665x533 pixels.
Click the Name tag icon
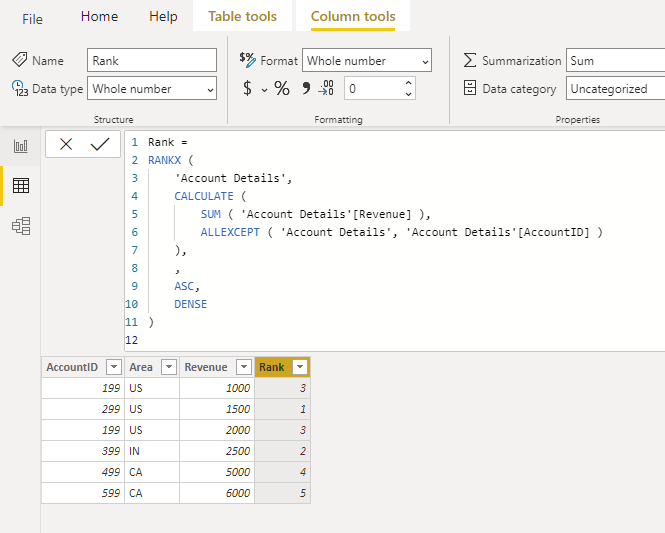click(20, 60)
